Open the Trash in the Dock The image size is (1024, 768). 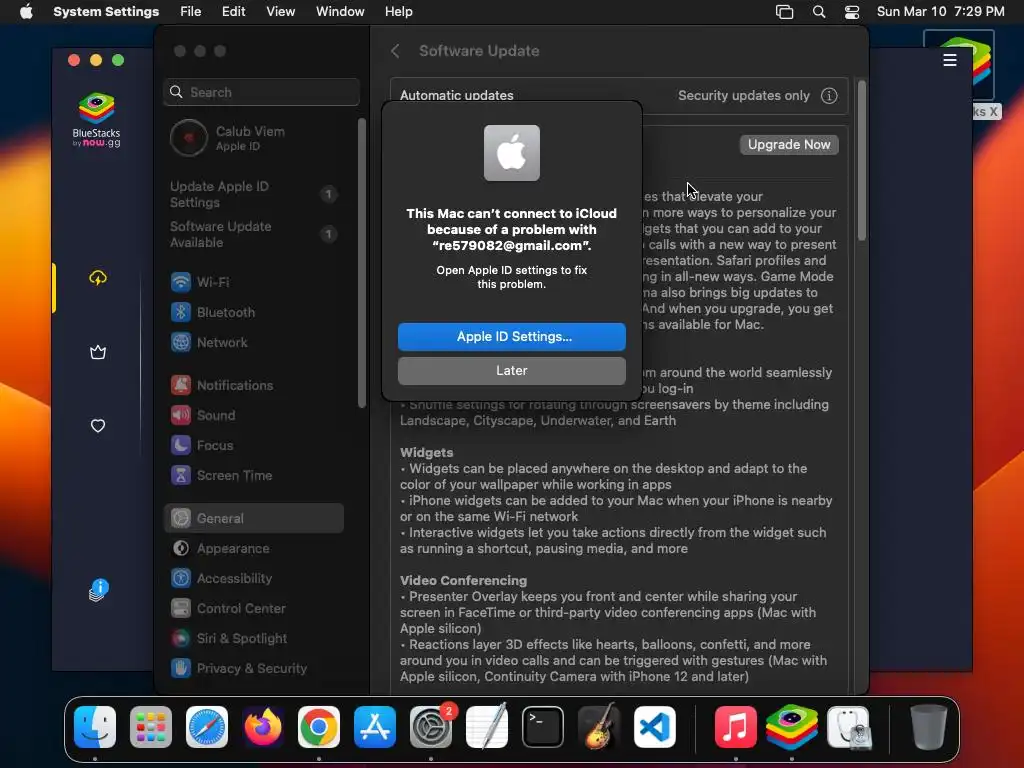click(x=928, y=727)
